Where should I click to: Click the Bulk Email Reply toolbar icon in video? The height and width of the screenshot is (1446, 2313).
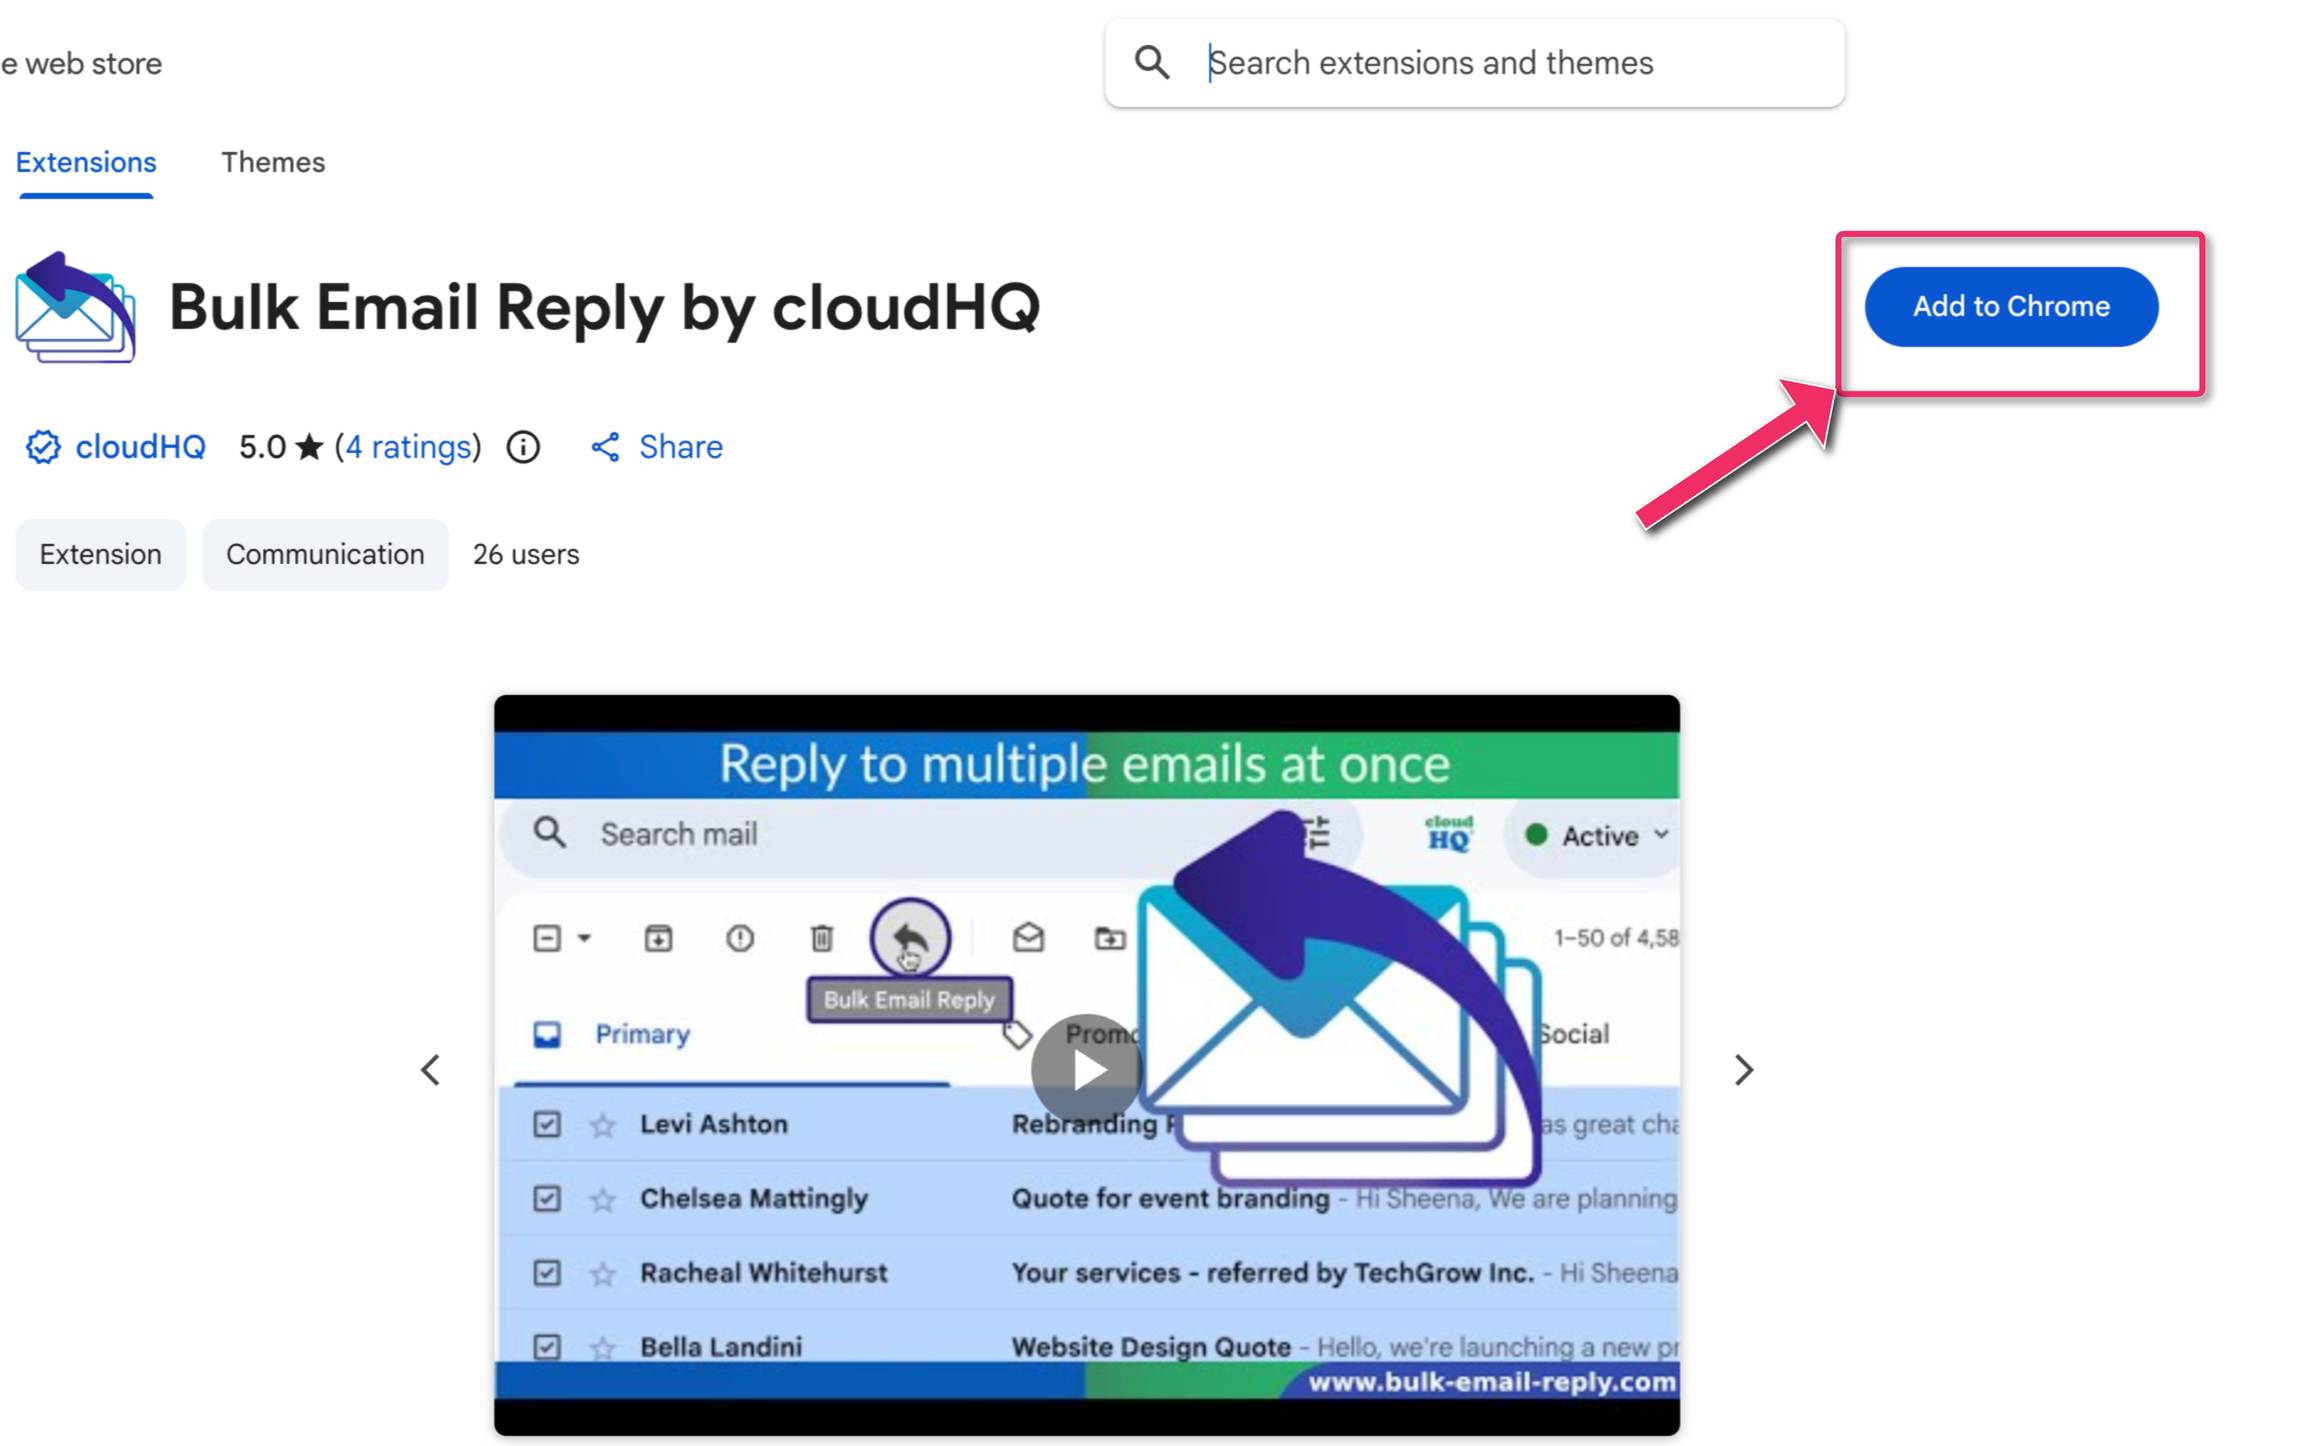pyautogui.click(x=909, y=938)
